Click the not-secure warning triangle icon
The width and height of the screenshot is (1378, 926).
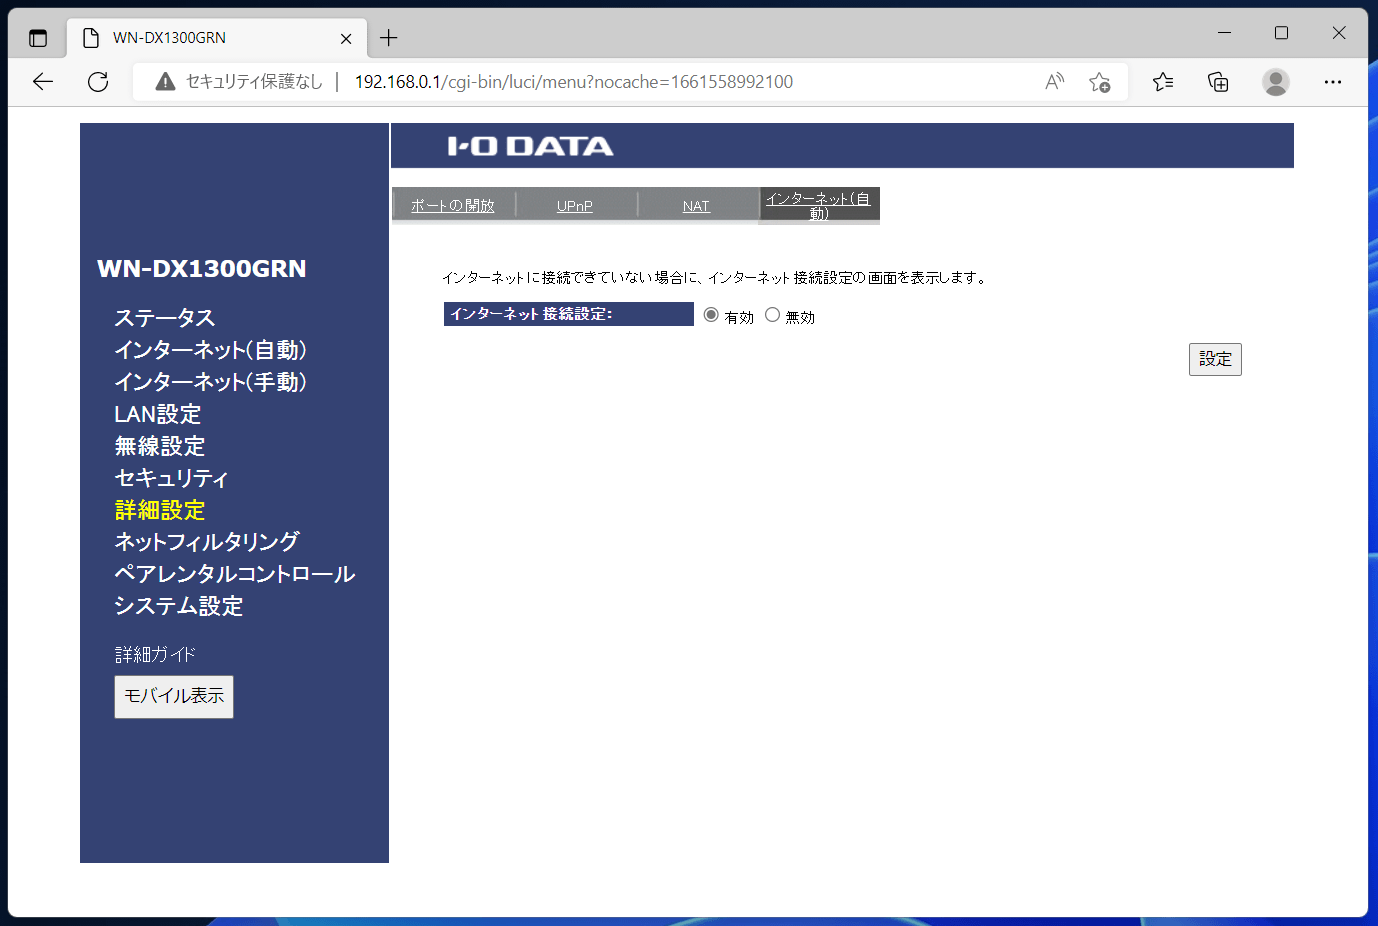pos(166,82)
